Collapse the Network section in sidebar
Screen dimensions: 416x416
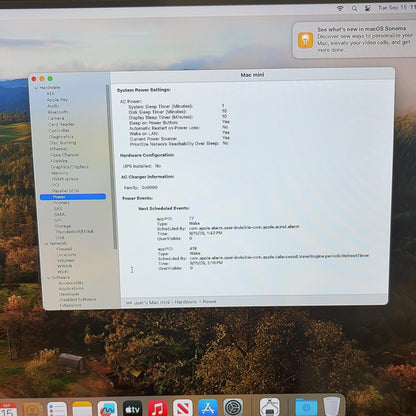click(46, 244)
